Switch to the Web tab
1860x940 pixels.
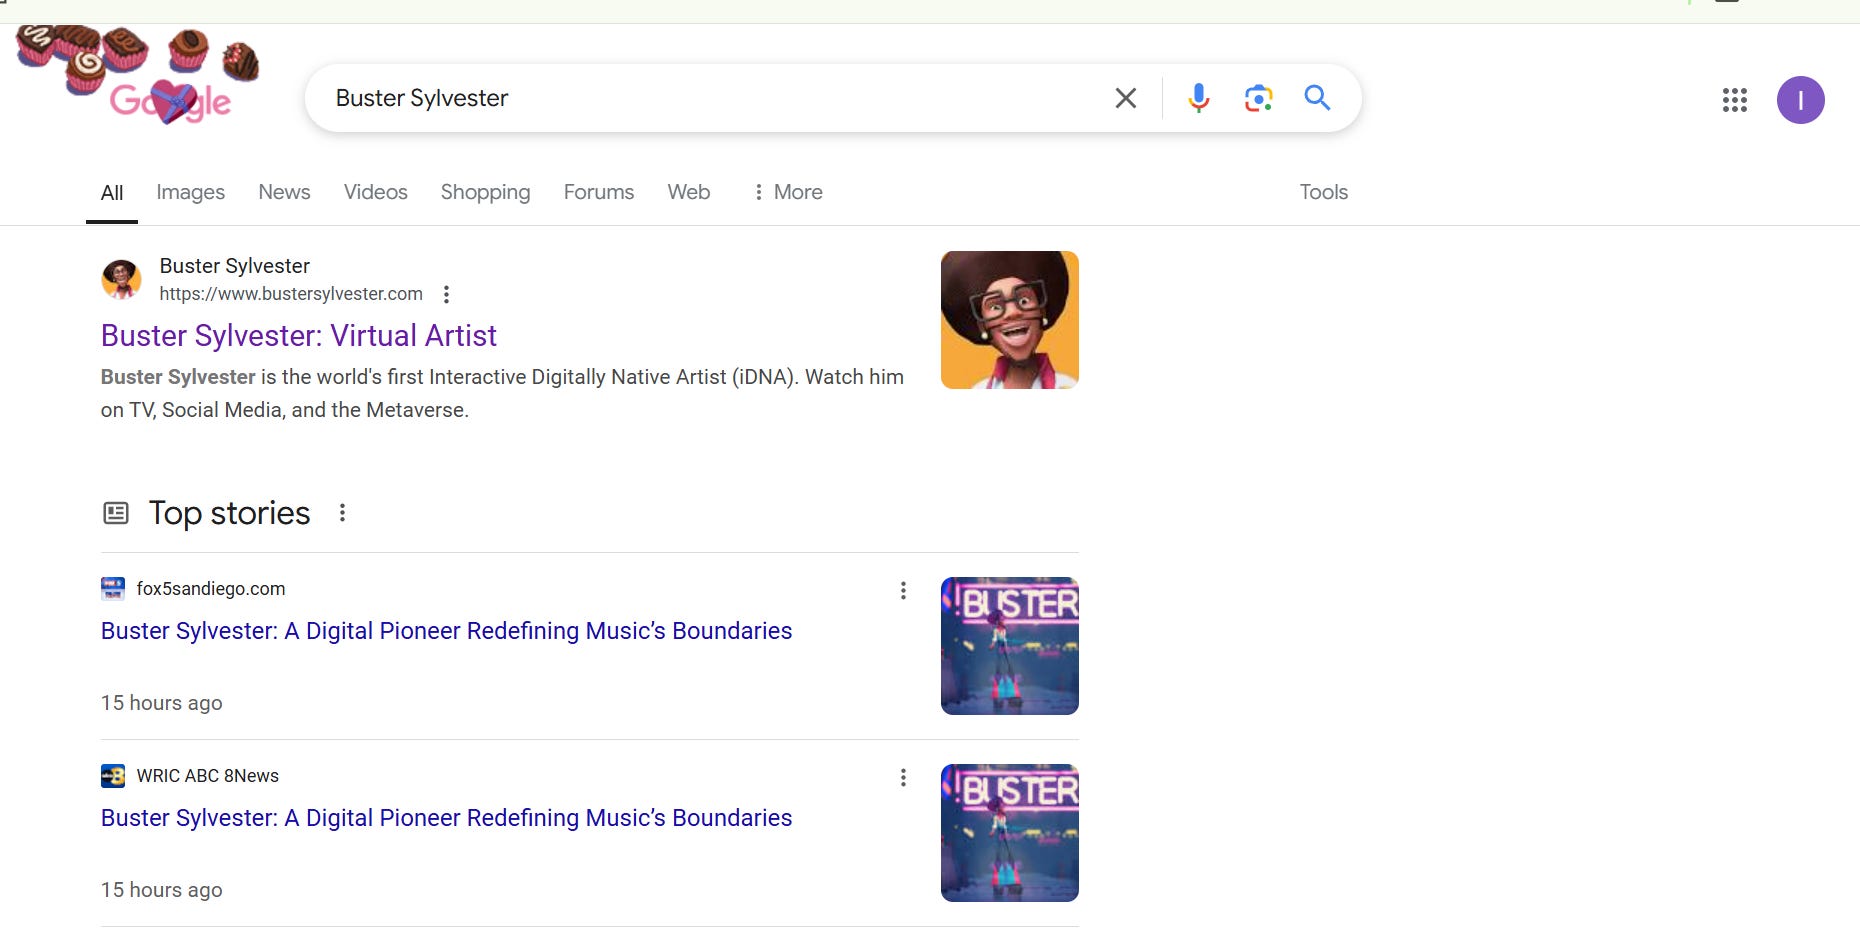click(x=688, y=192)
